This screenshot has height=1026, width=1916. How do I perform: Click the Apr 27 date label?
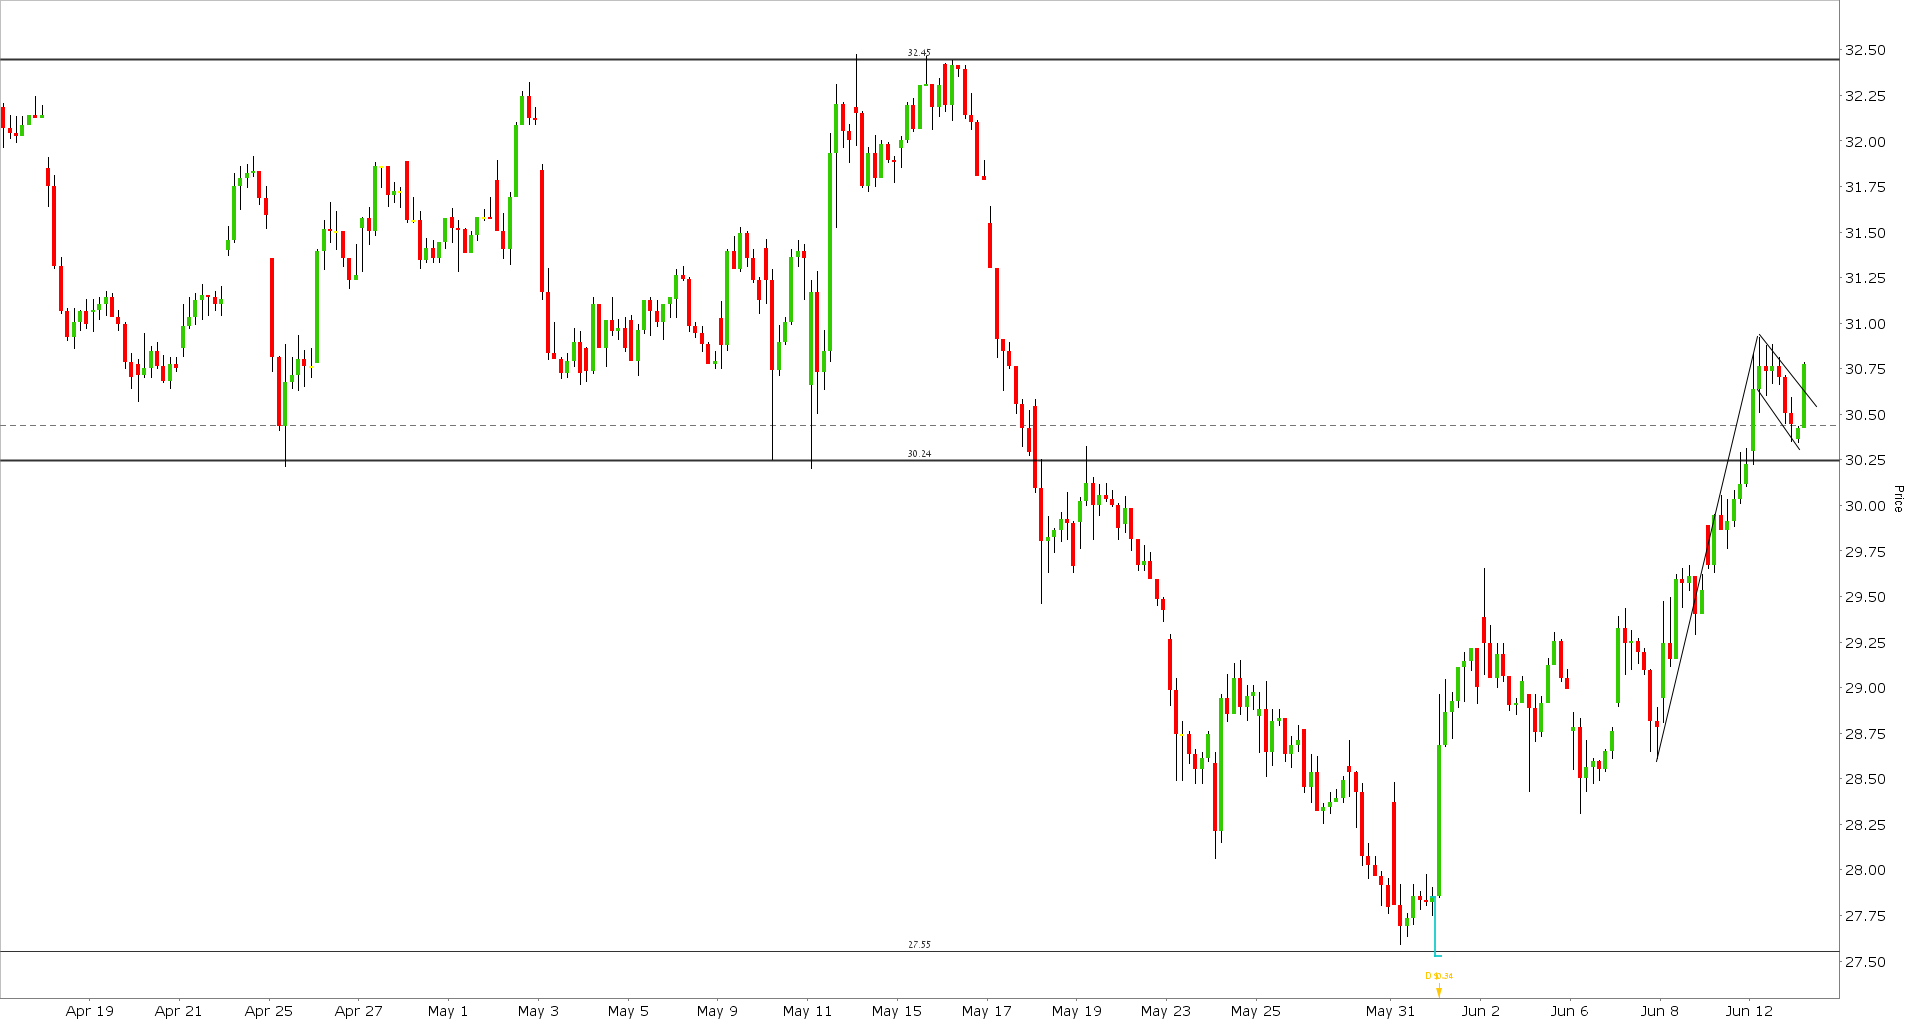tap(359, 1011)
